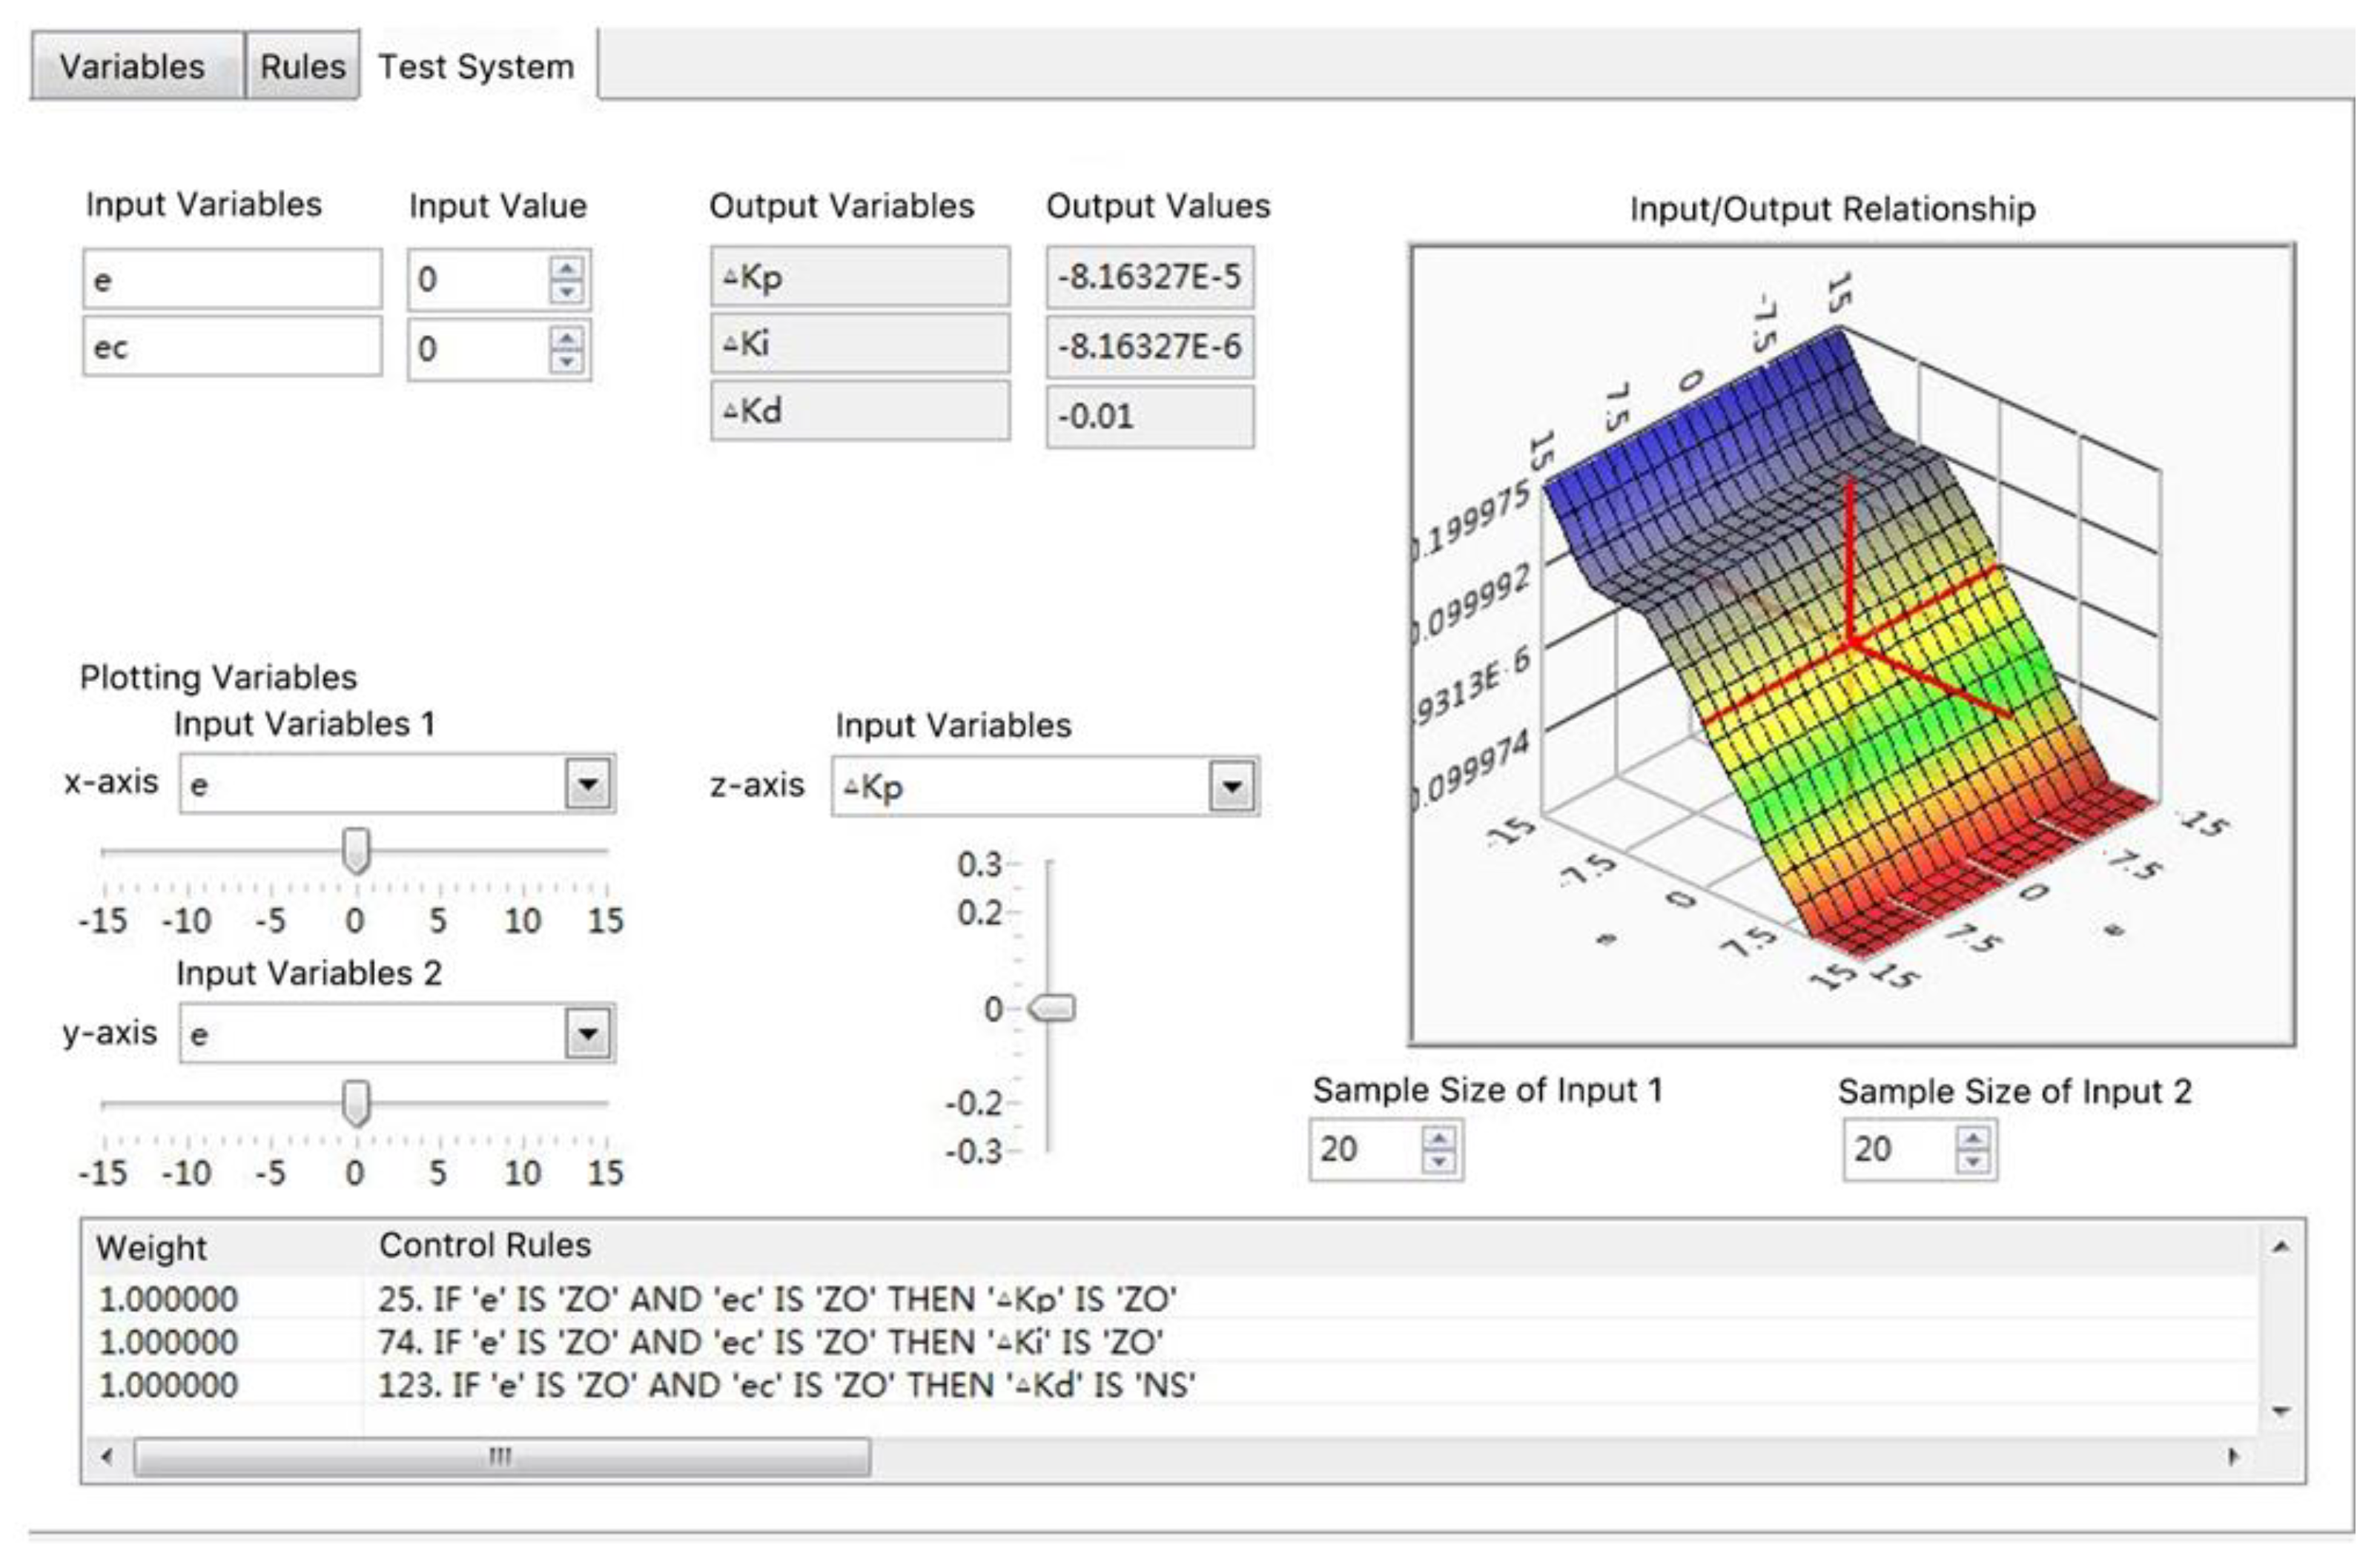The height and width of the screenshot is (1559, 2380).
Task: Select rule 25 in Control Rules list
Action: click(x=776, y=1299)
